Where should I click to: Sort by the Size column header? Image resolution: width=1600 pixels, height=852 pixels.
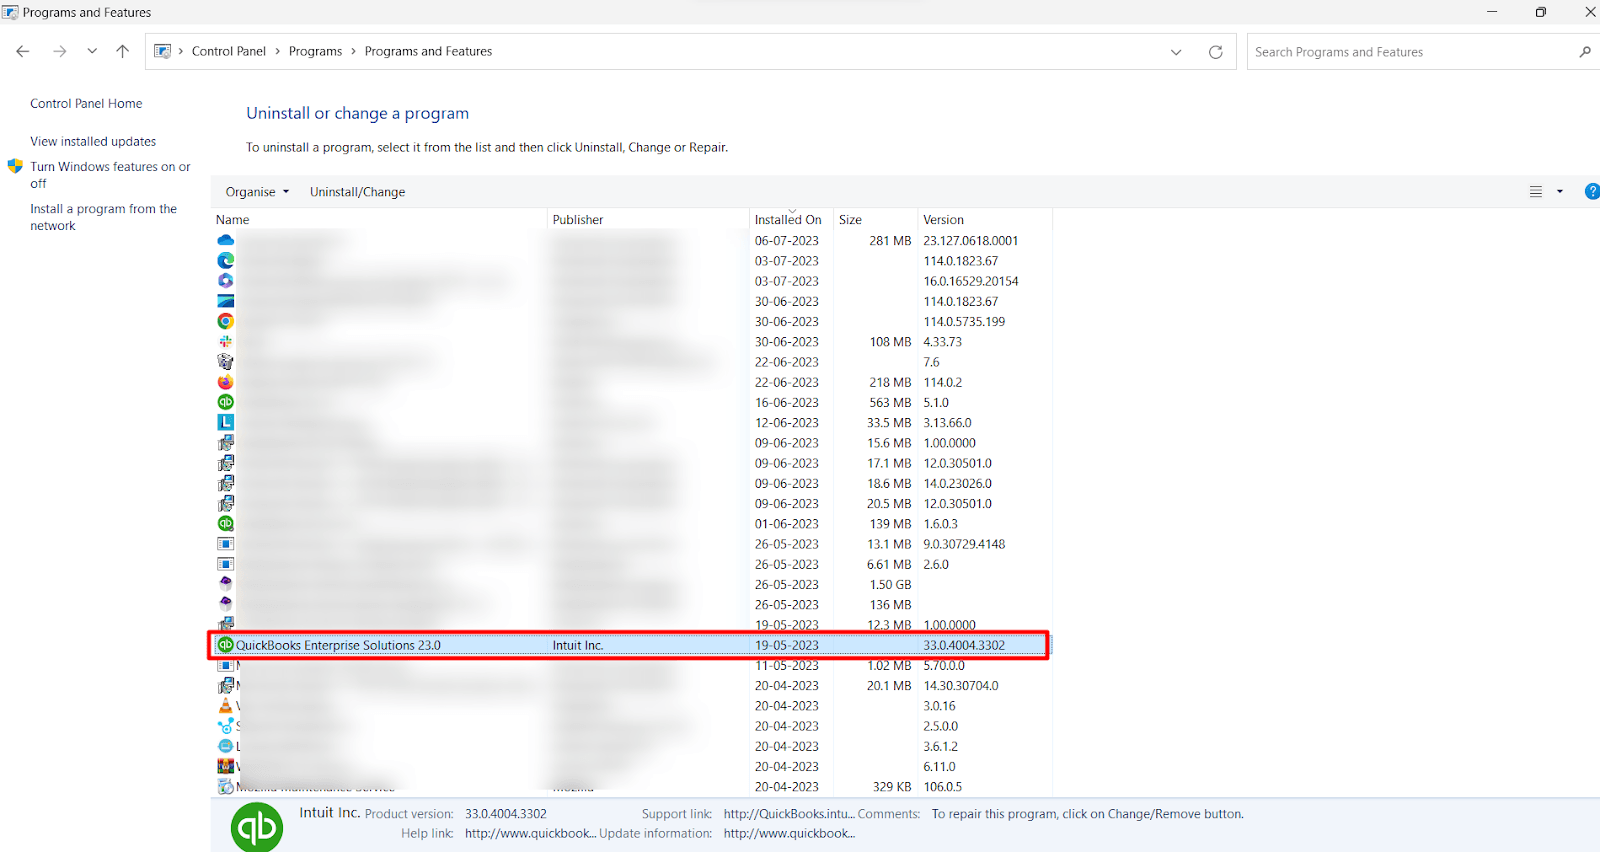[875, 220]
